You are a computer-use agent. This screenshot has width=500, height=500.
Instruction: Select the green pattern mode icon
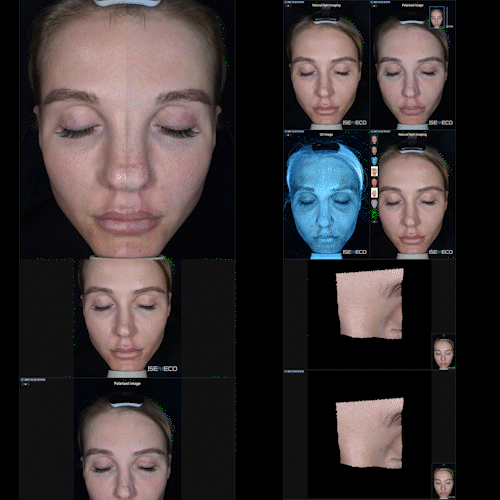click(374, 214)
